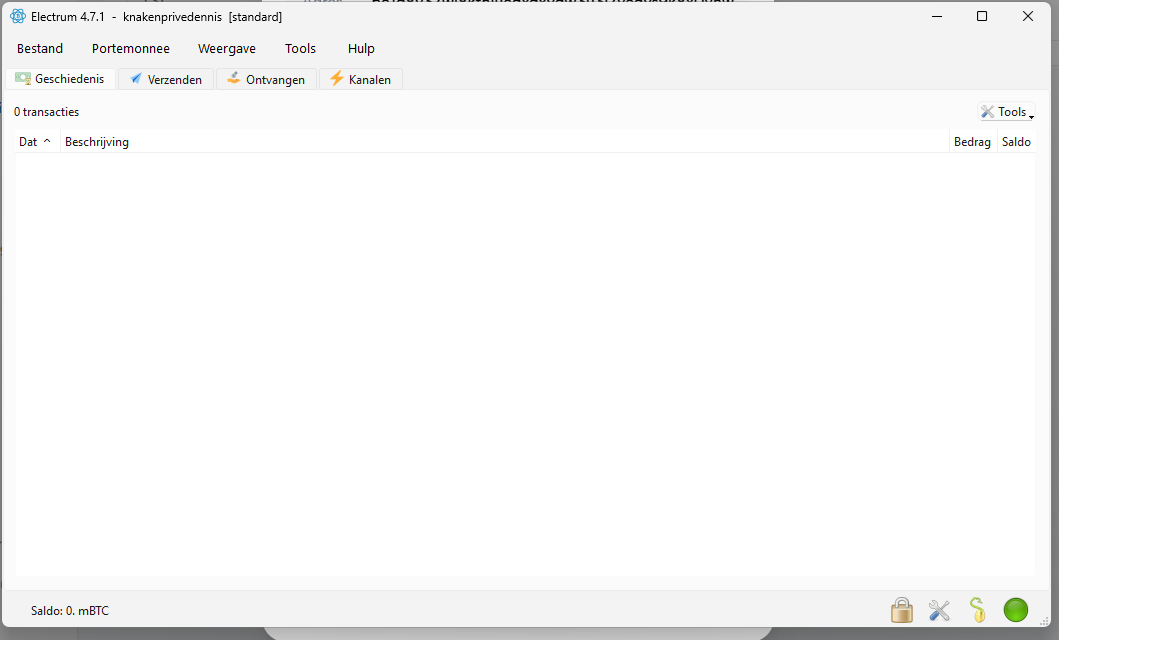Select the Geschiedenis tab
1152x648 pixels.
click(60, 79)
